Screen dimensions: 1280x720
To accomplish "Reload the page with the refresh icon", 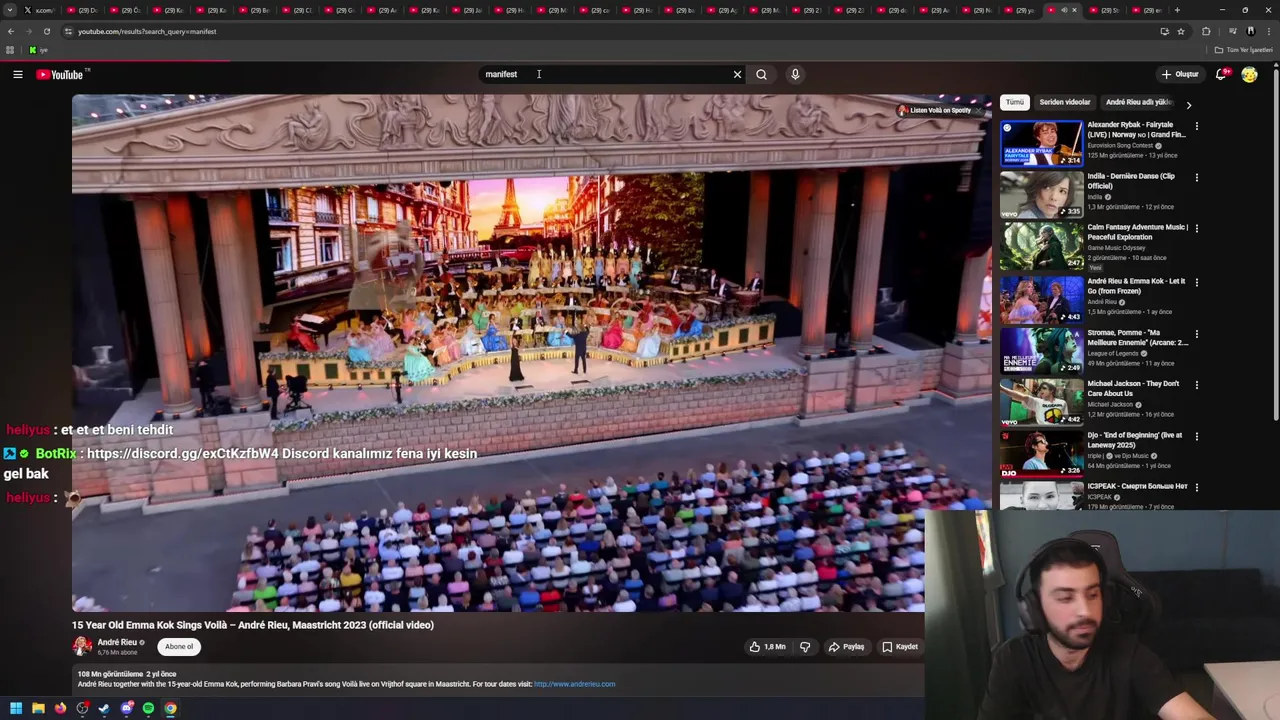I will tap(46, 31).
